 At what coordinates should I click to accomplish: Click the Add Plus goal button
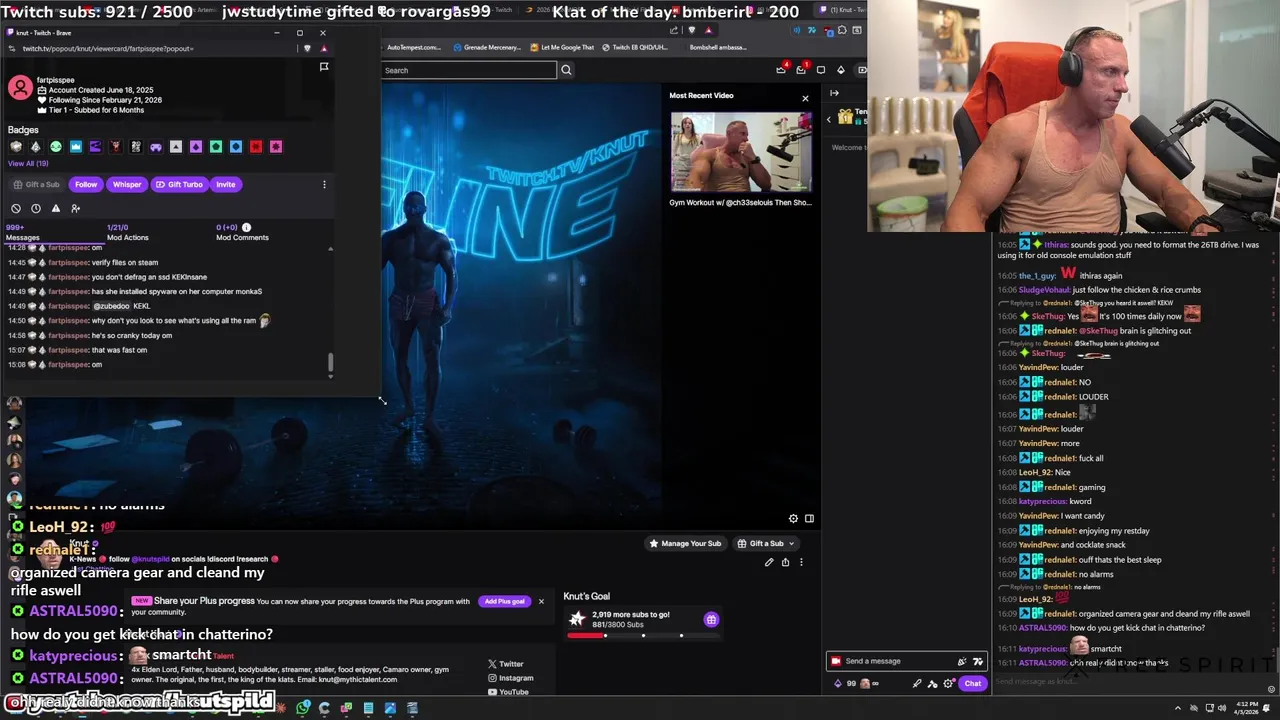(504, 601)
